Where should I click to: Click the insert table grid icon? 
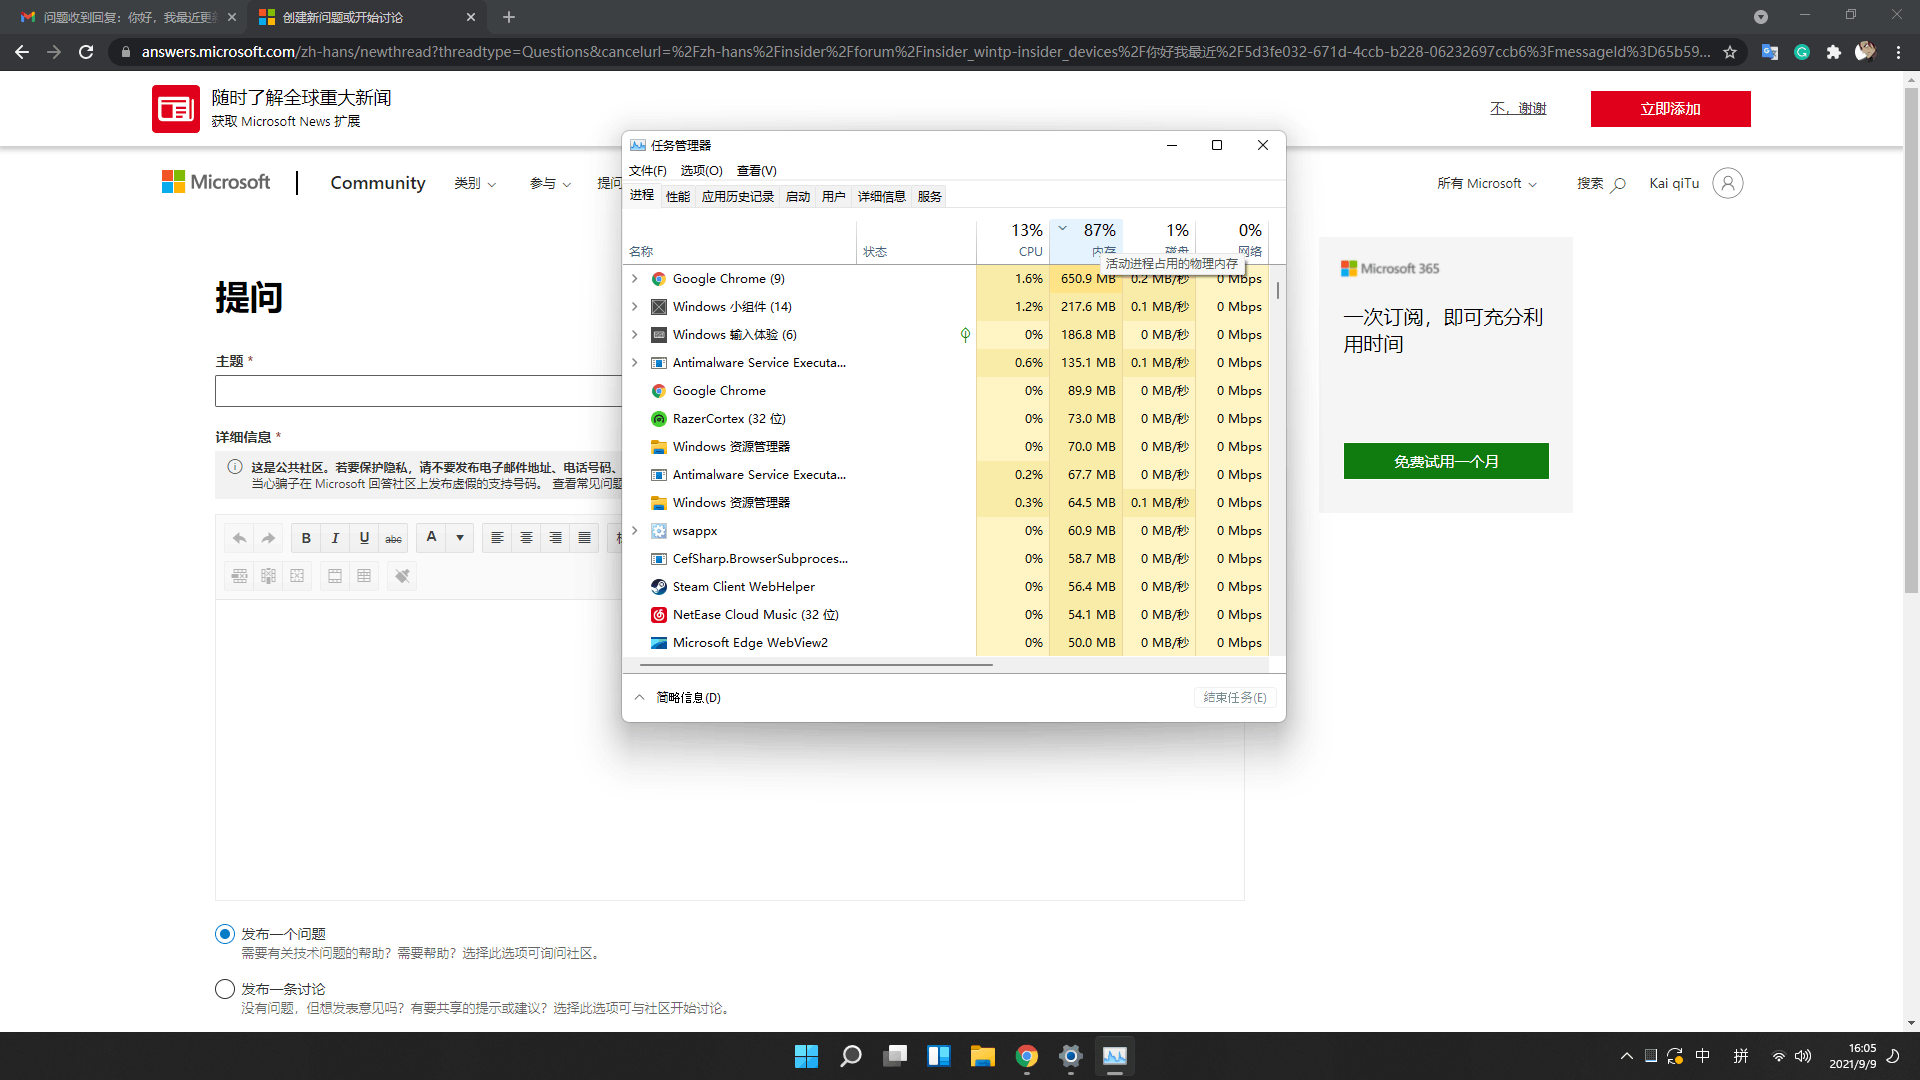[364, 576]
